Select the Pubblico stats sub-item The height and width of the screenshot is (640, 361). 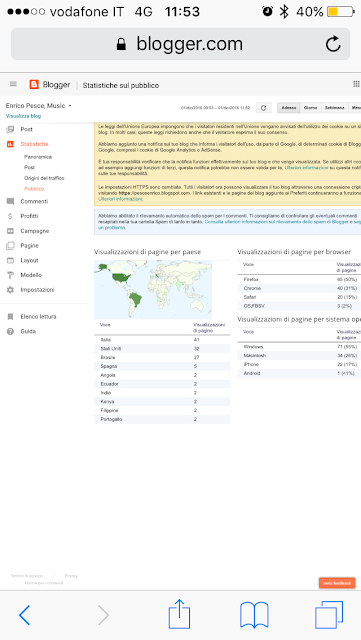tap(34, 189)
